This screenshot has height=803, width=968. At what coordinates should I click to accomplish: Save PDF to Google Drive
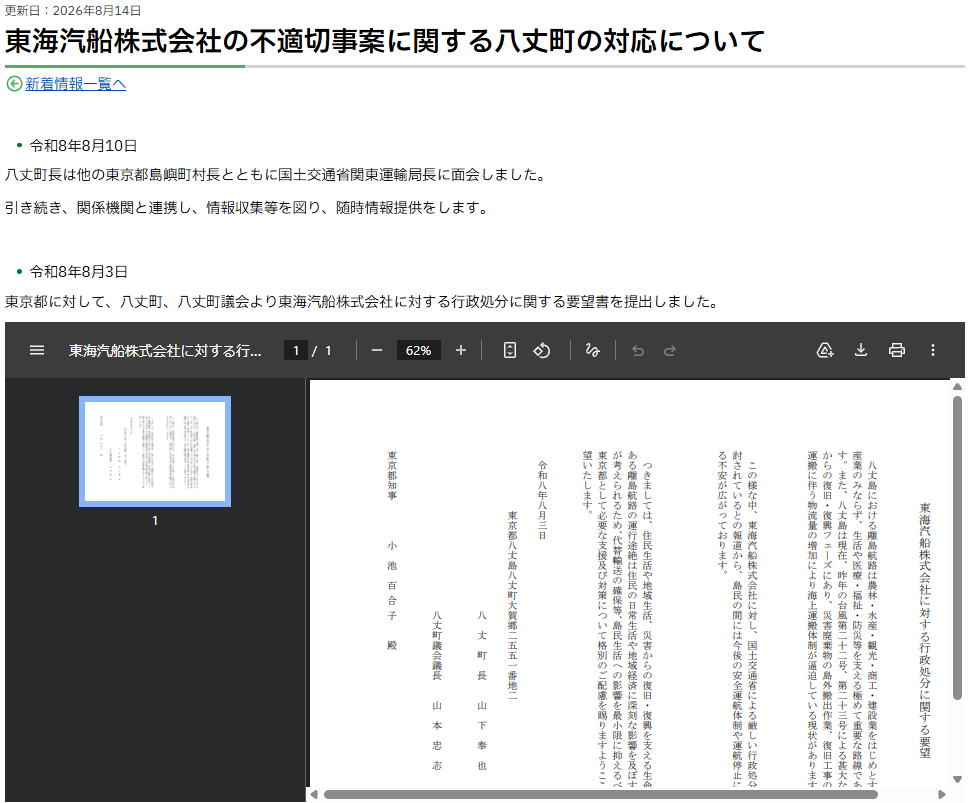coord(825,351)
